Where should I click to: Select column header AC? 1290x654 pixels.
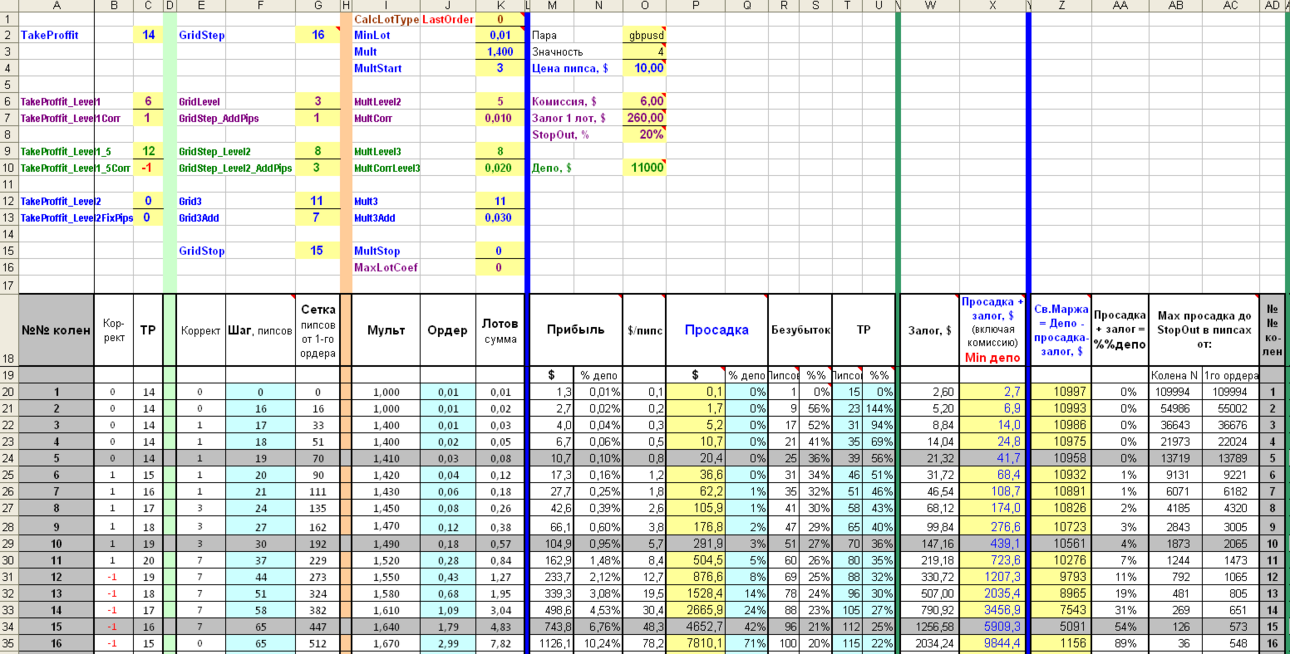pyautogui.click(x=1232, y=6)
